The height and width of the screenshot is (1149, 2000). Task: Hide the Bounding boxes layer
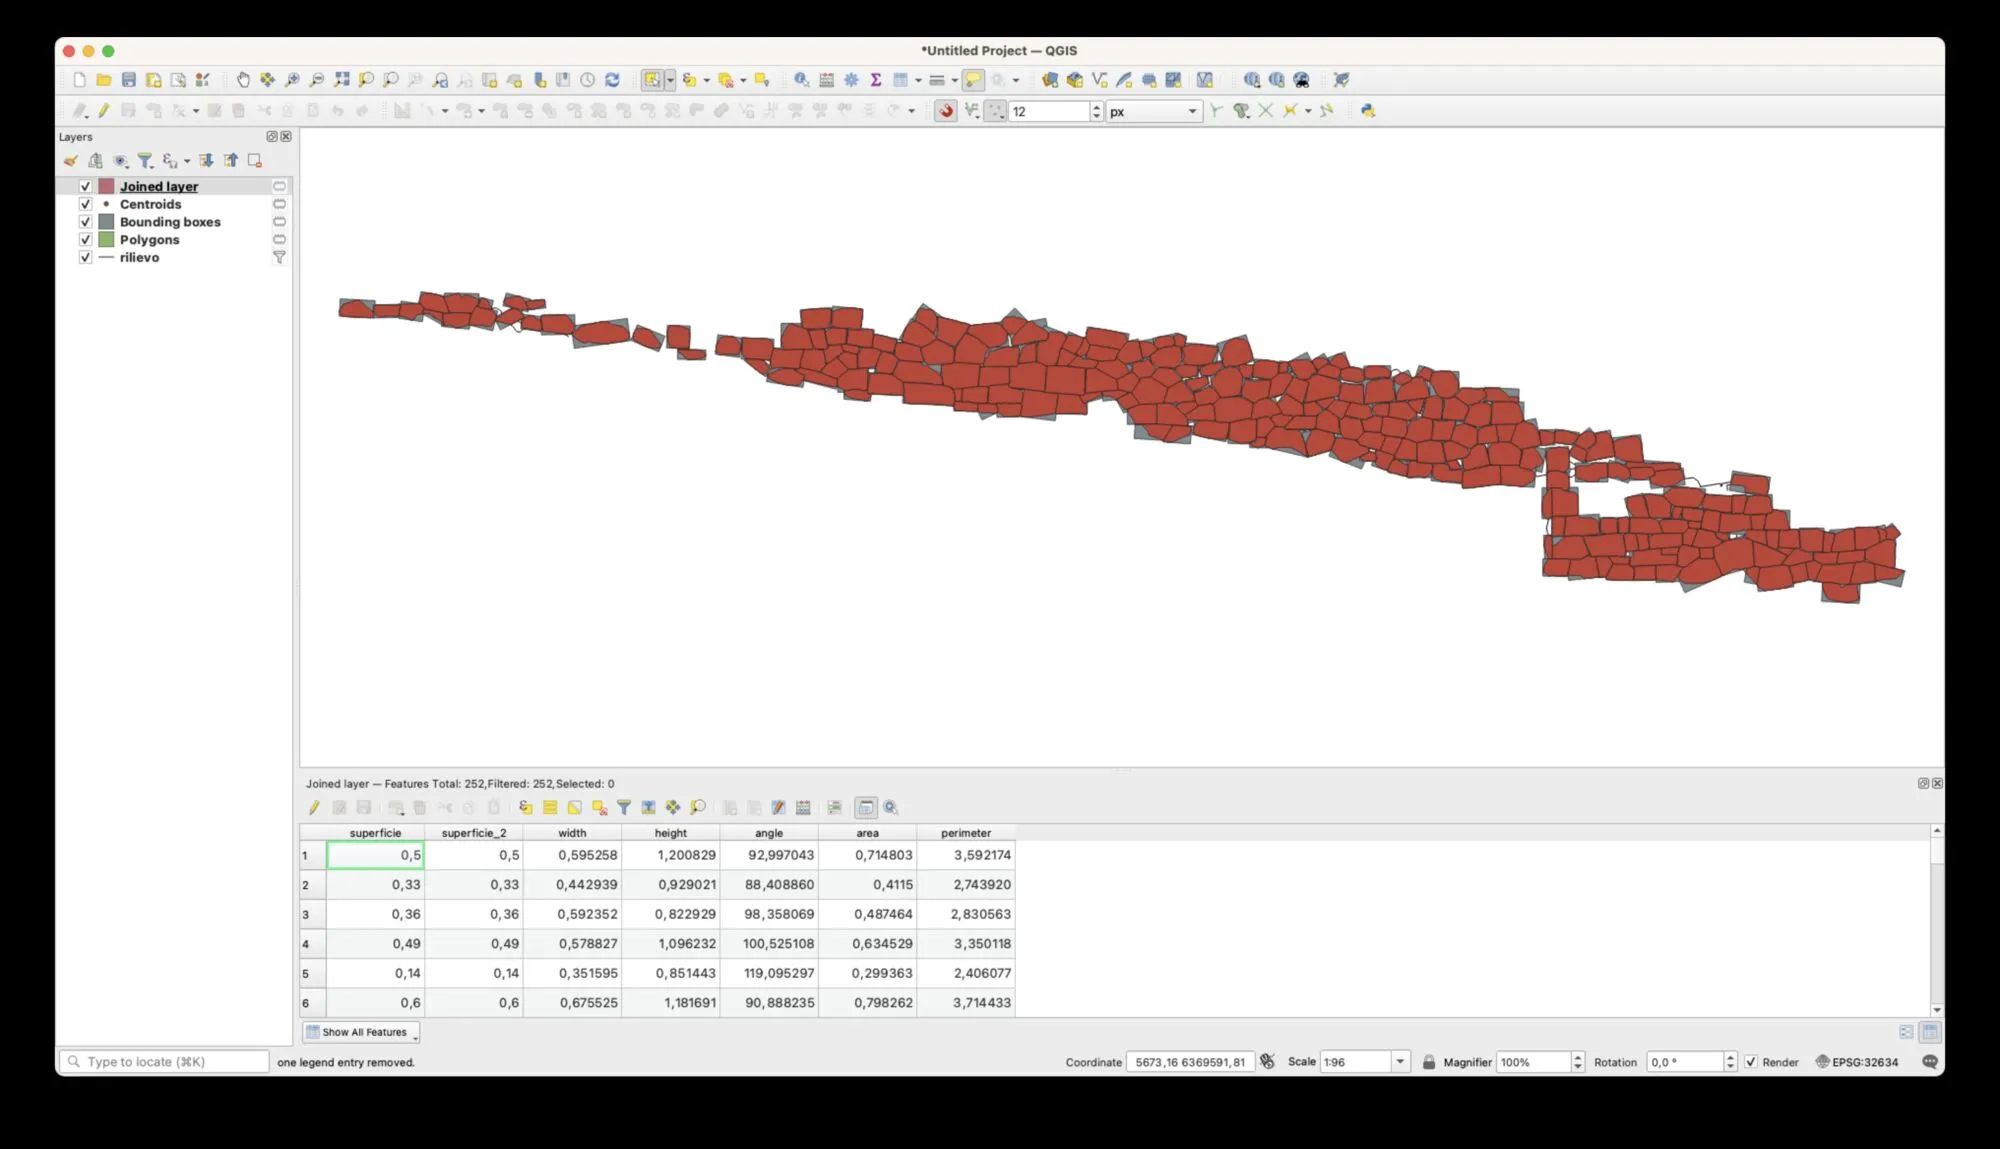coord(85,222)
